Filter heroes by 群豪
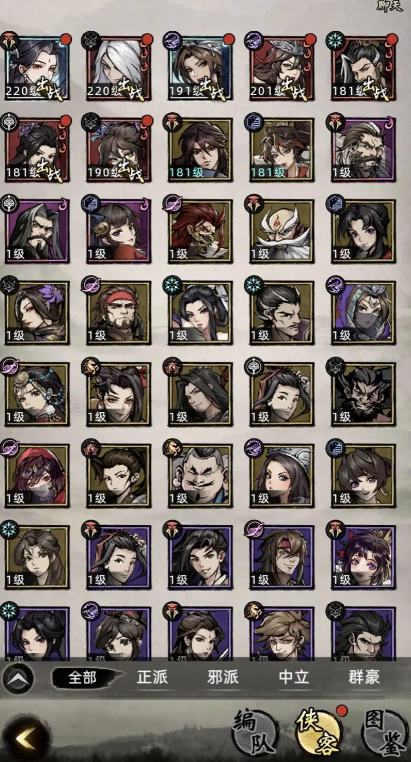Screen dimensions: 411x762 (364, 677)
